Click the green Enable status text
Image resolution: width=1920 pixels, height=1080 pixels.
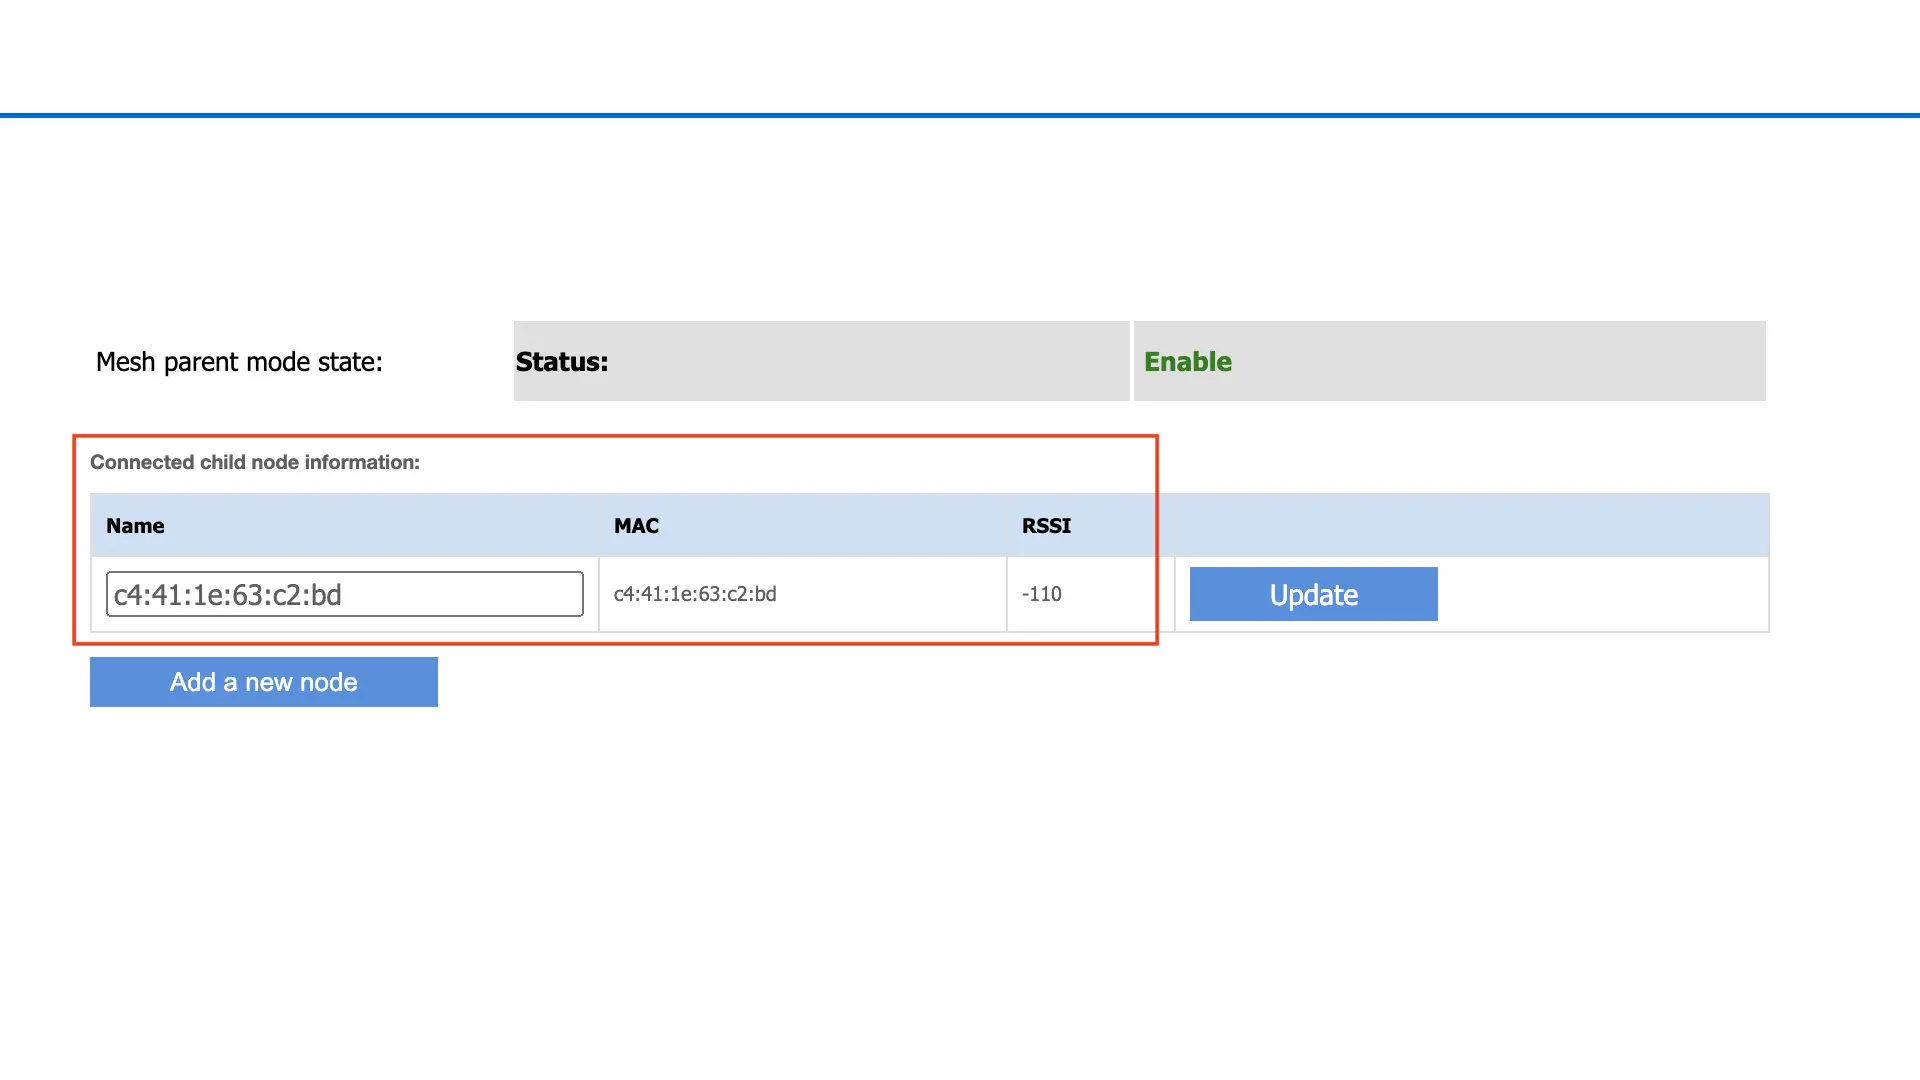coord(1187,362)
